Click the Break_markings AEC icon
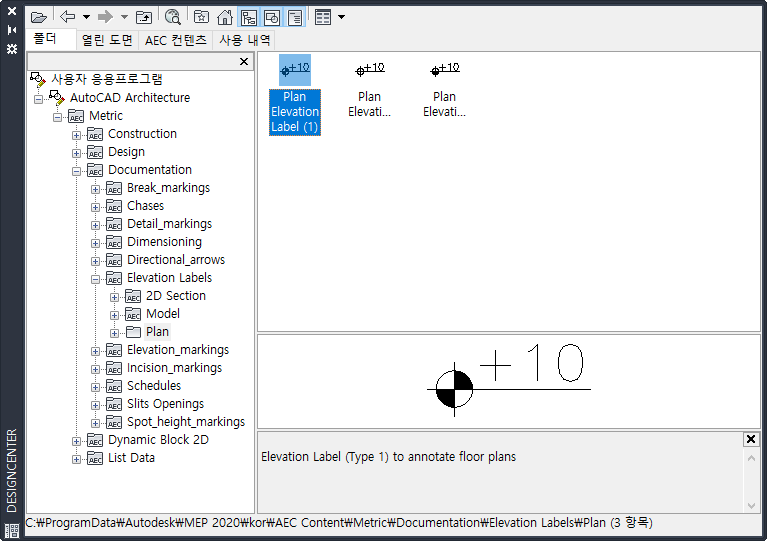767x541 pixels. (114, 189)
